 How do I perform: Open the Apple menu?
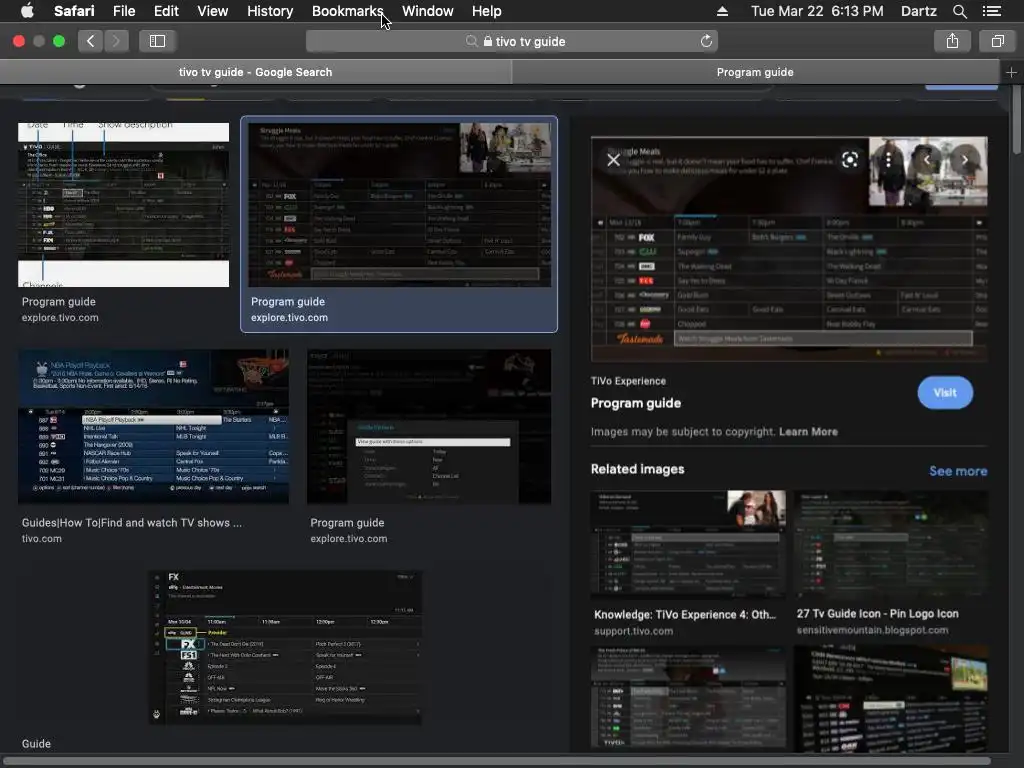click(27, 10)
